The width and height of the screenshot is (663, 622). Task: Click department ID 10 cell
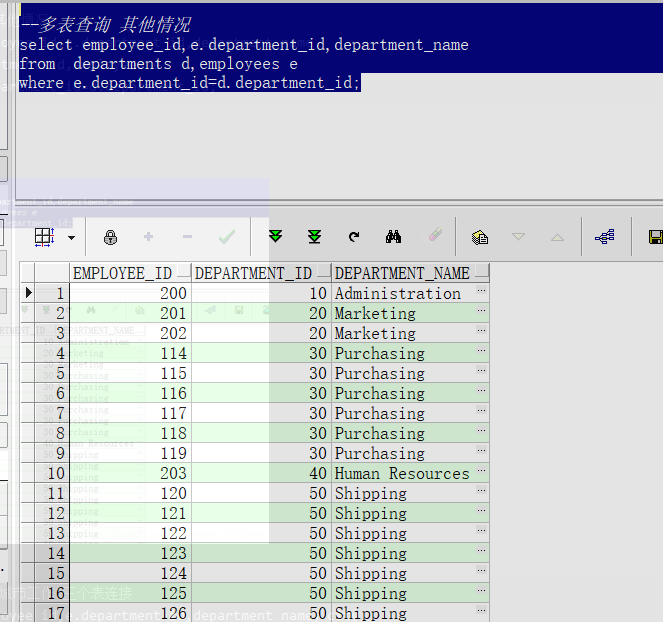tap(261, 293)
